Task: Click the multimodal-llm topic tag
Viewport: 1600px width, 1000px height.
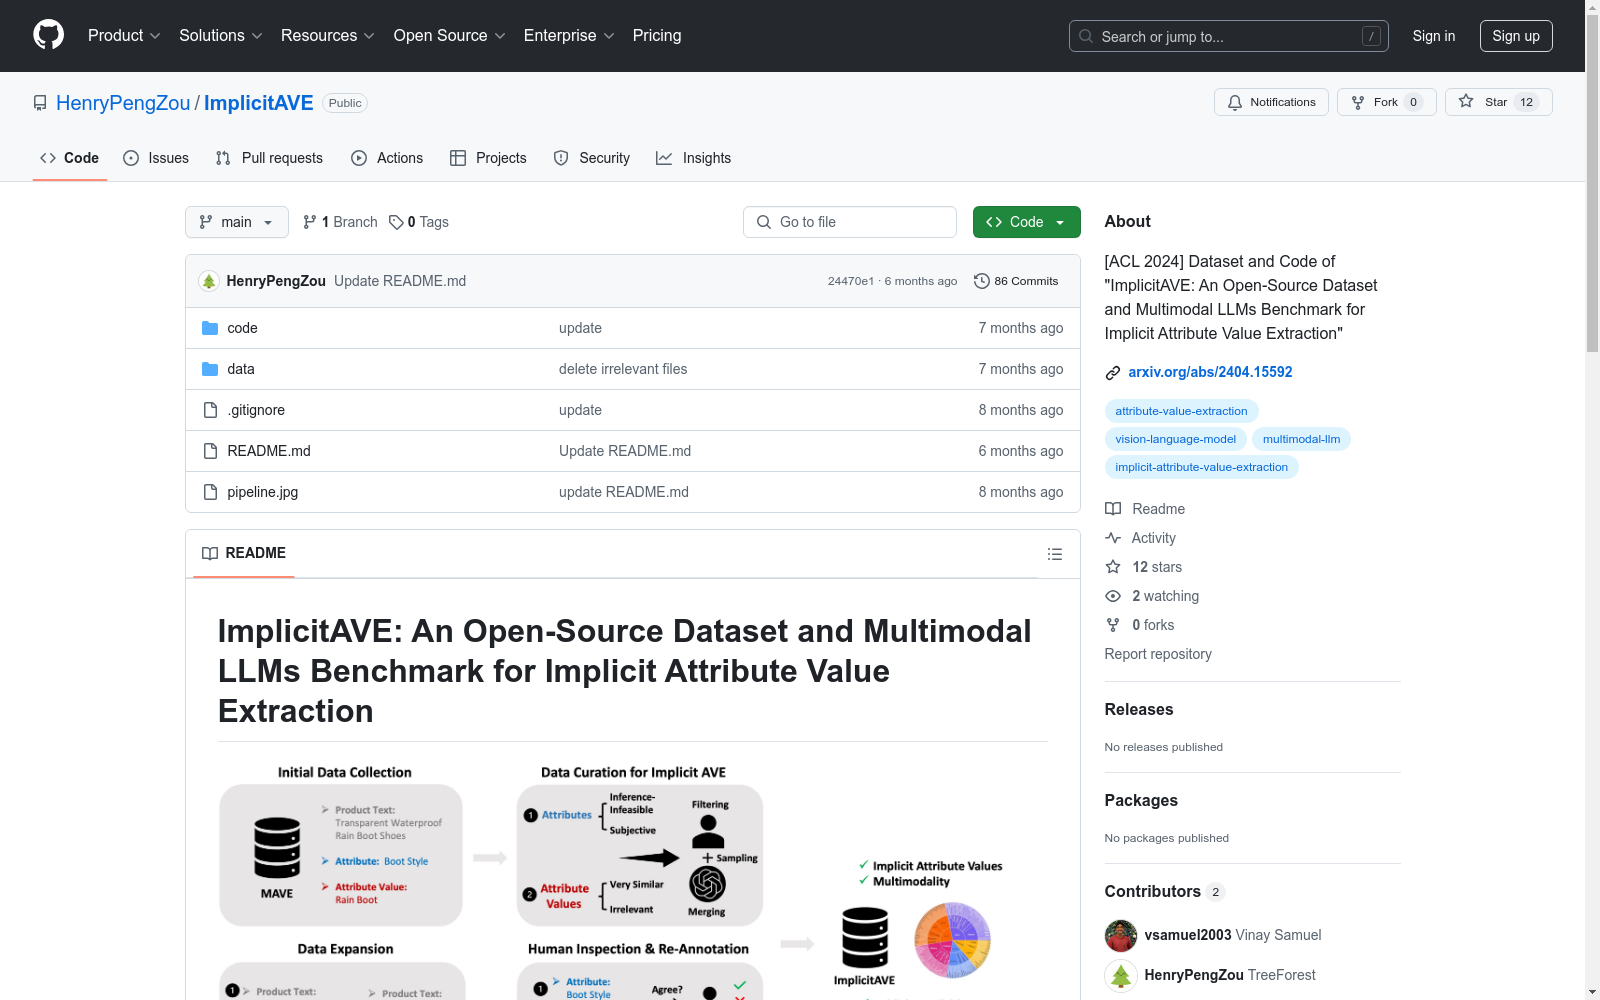Action: coord(1301,439)
